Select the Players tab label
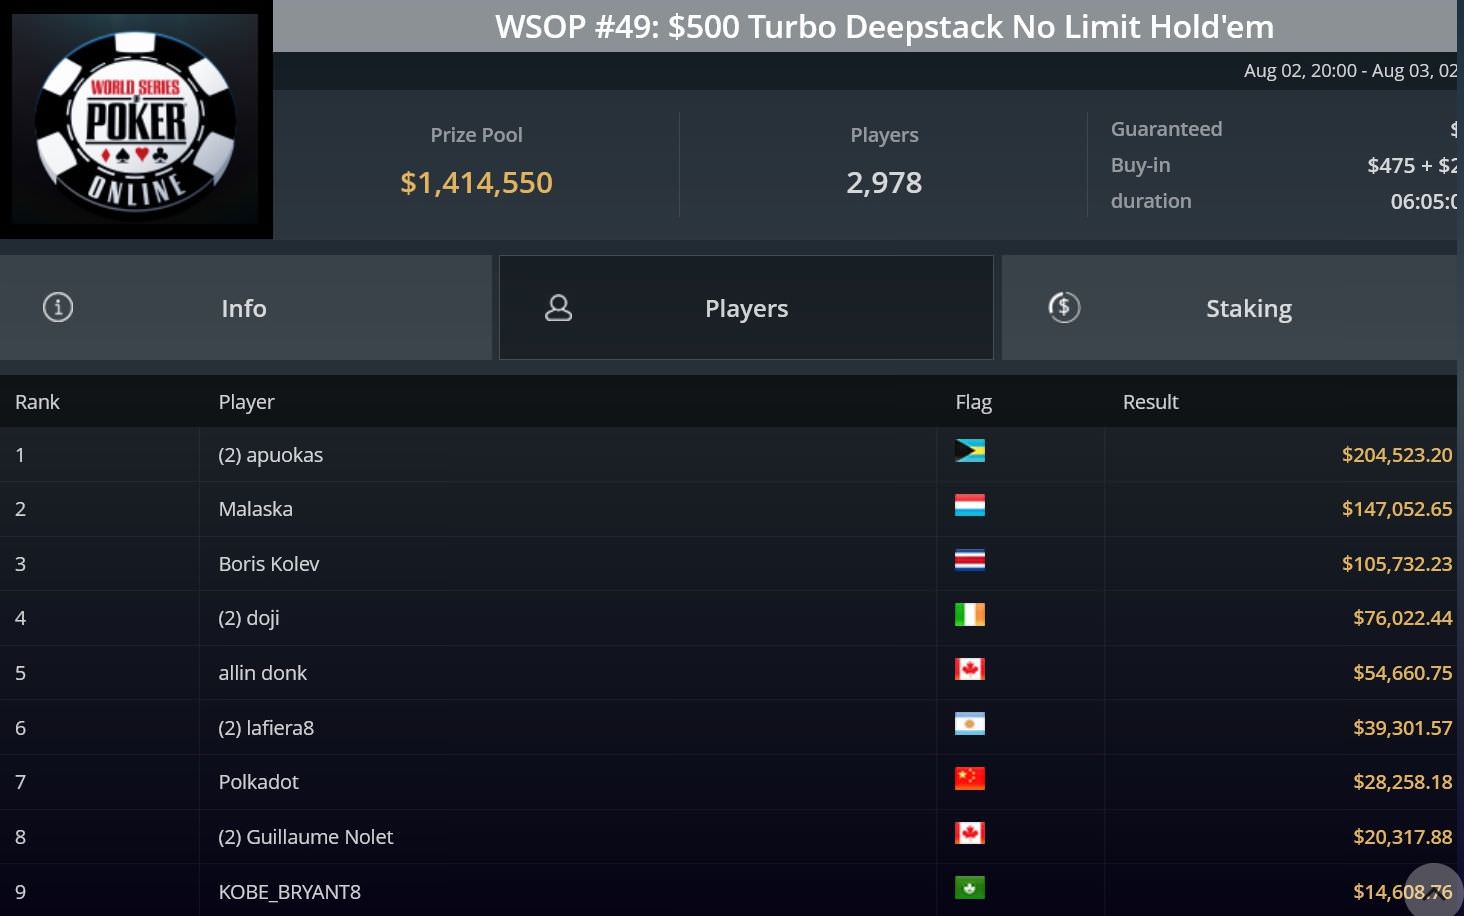Screen dimensions: 1464x916 pos(746,308)
